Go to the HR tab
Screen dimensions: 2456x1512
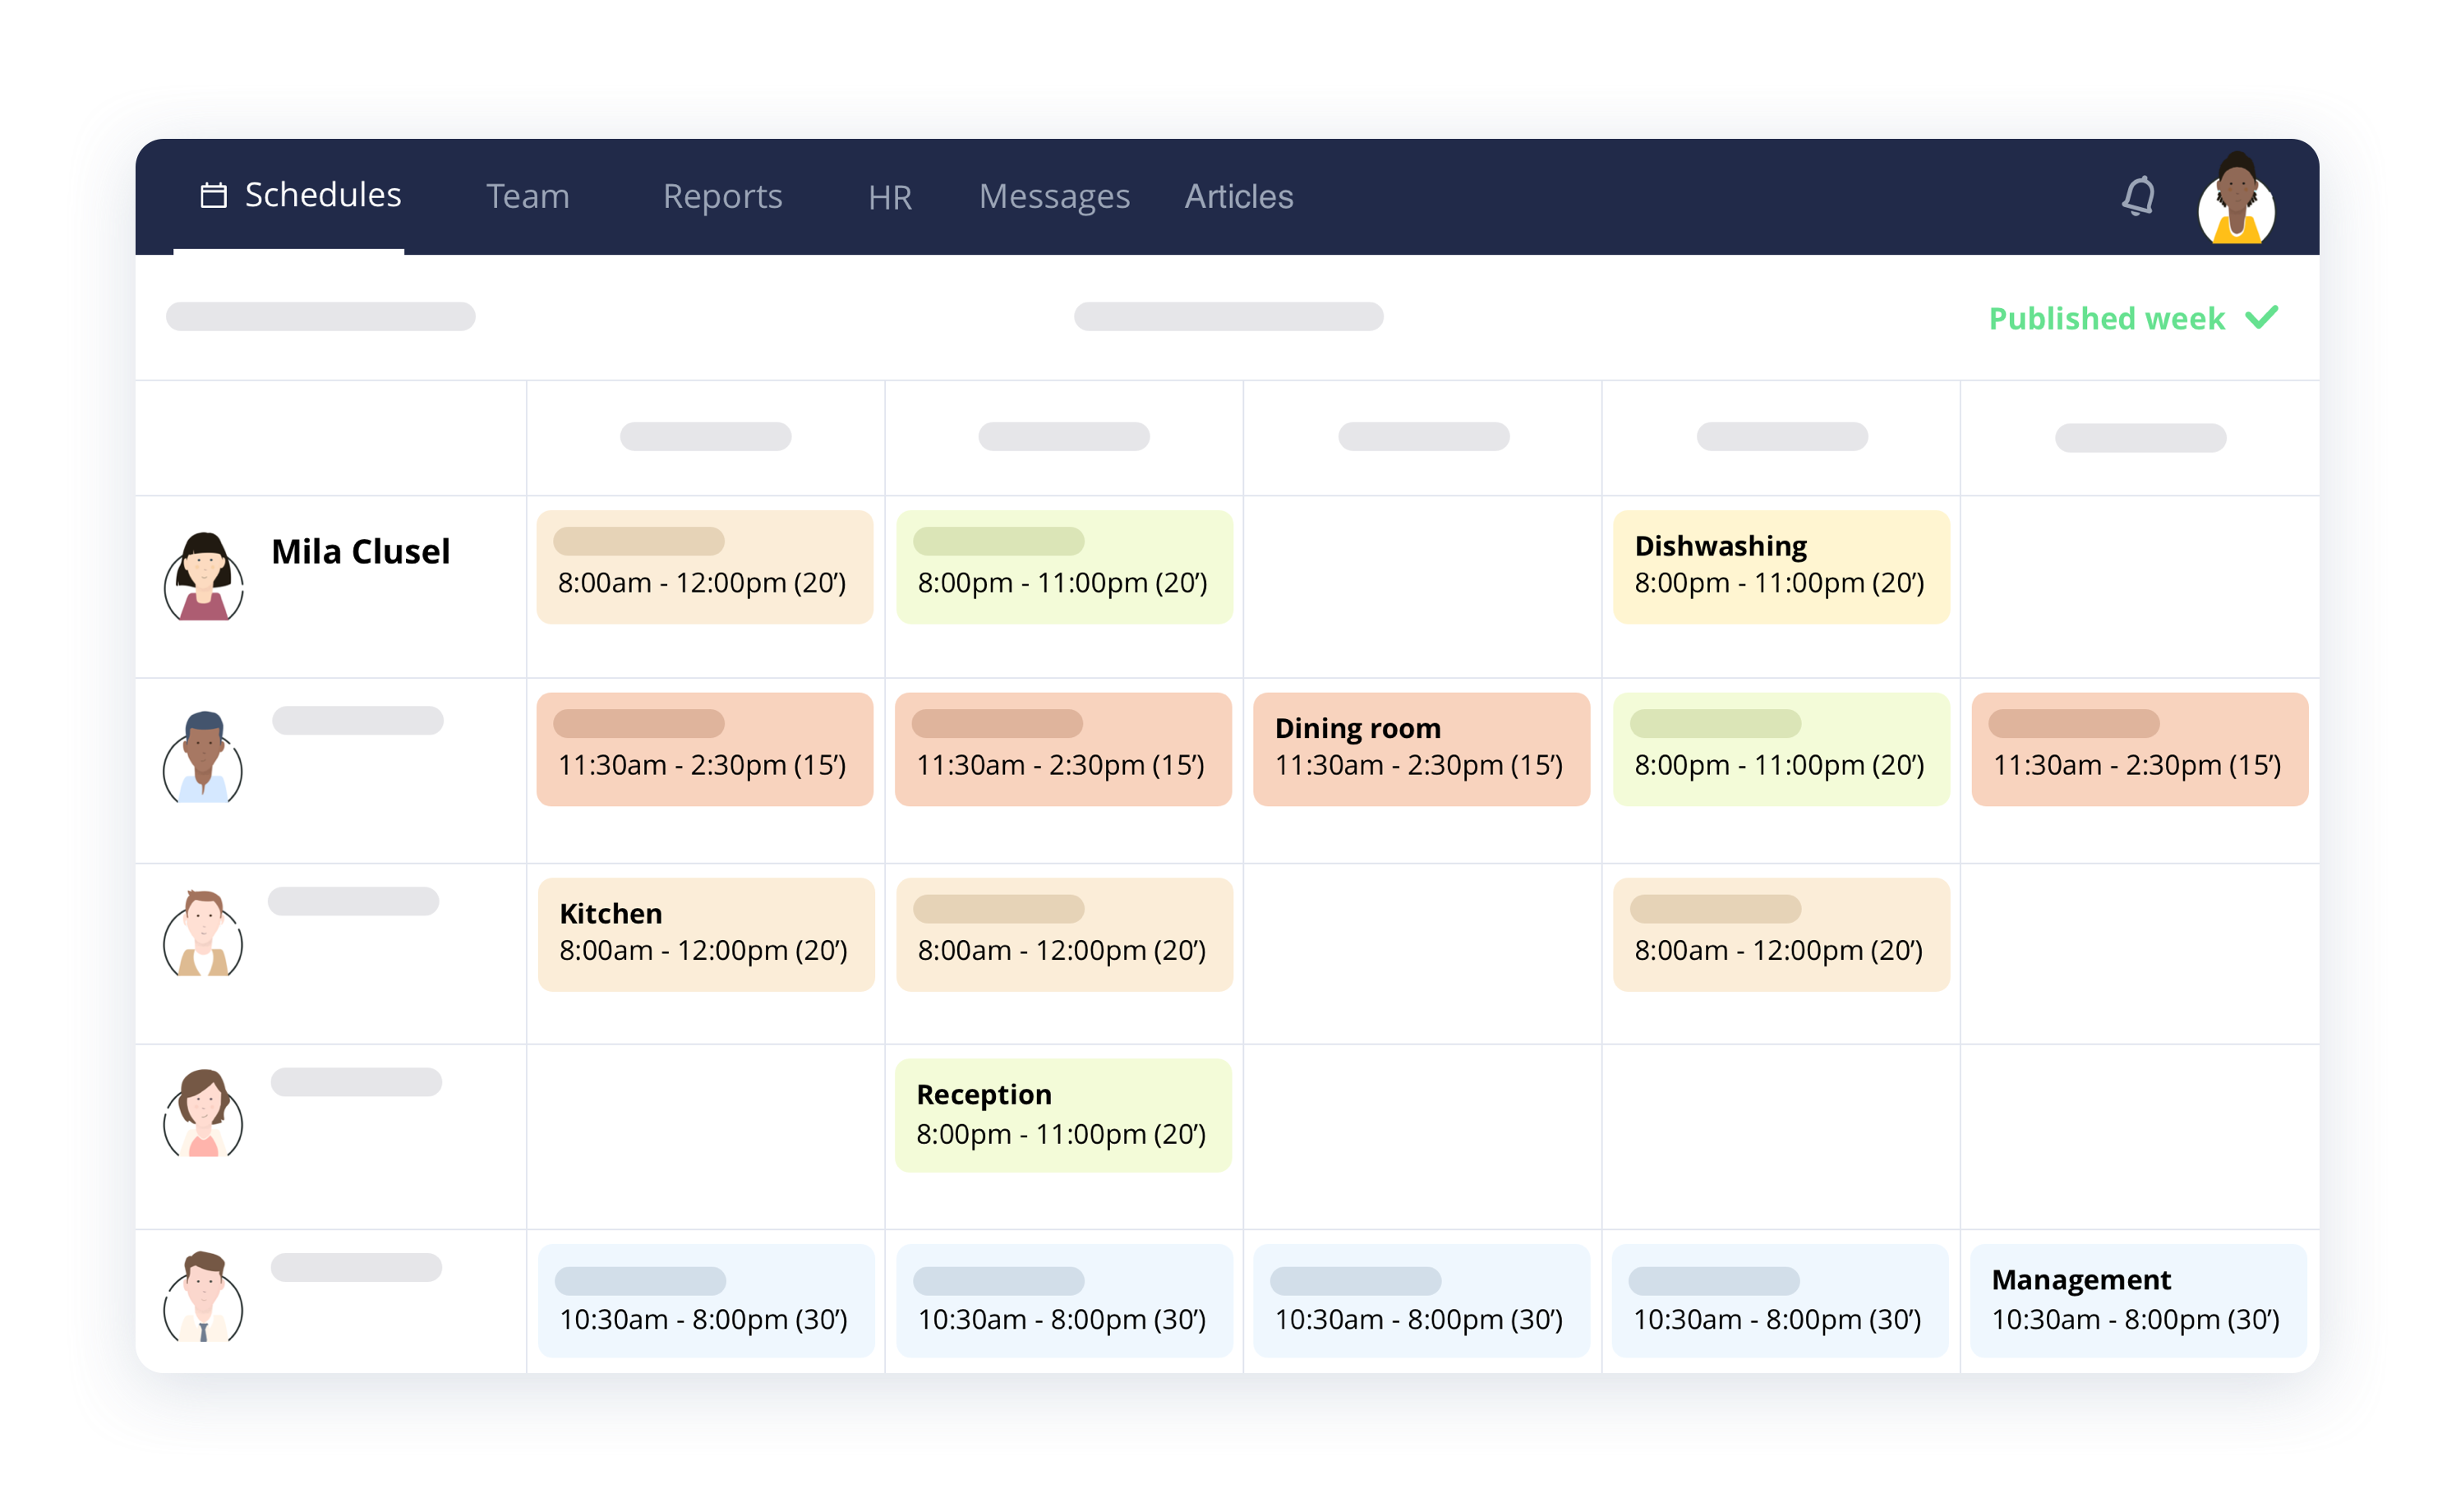pyautogui.click(x=889, y=197)
